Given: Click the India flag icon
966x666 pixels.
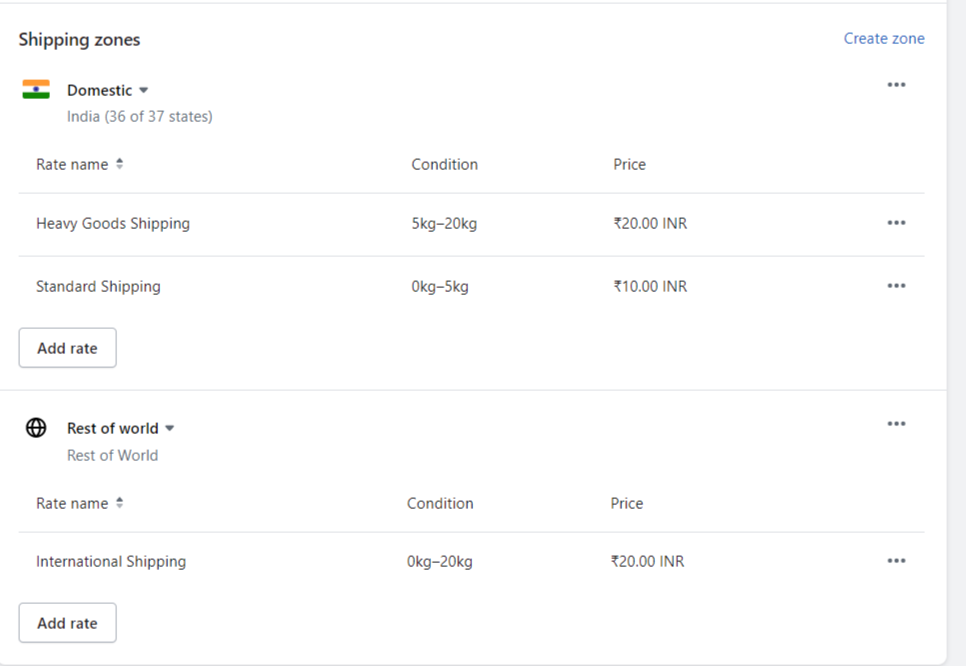Looking at the screenshot, I should [x=36, y=89].
